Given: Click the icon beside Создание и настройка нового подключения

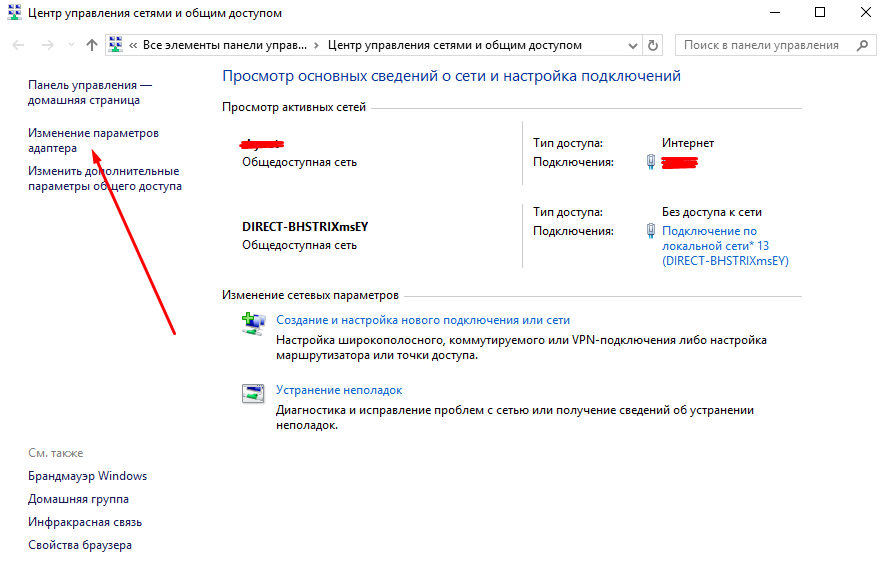Looking at the screenshot, I should [251, 322].
